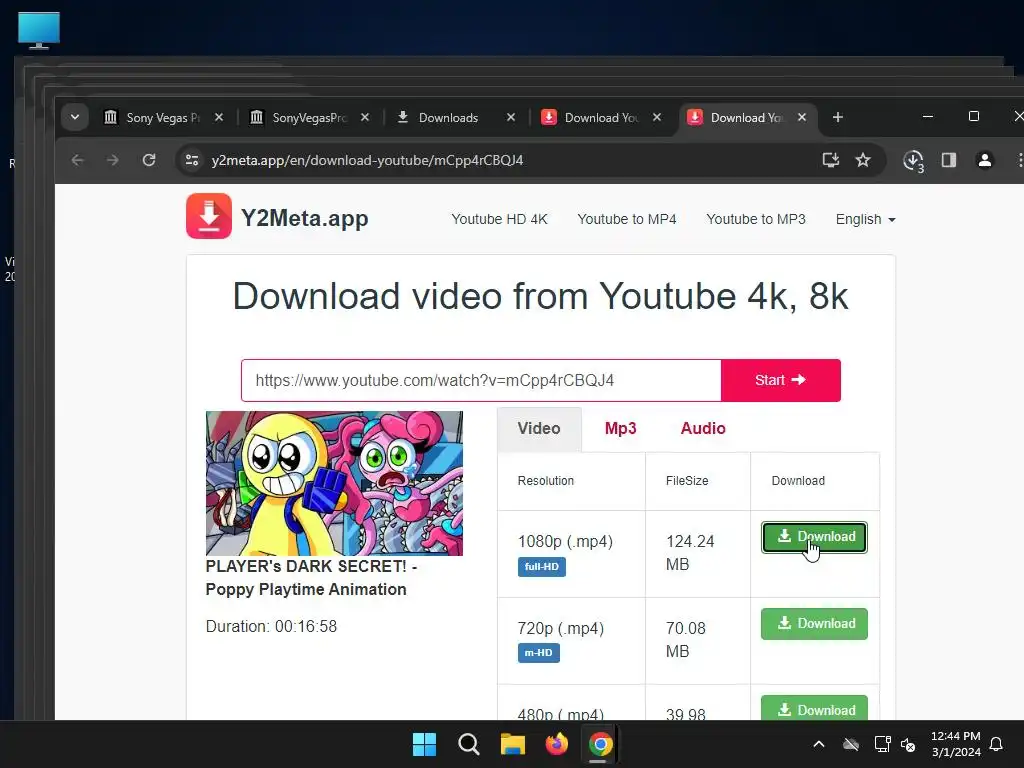
Task: Click the Y2Meta.app site title
Action: (304, 218)
